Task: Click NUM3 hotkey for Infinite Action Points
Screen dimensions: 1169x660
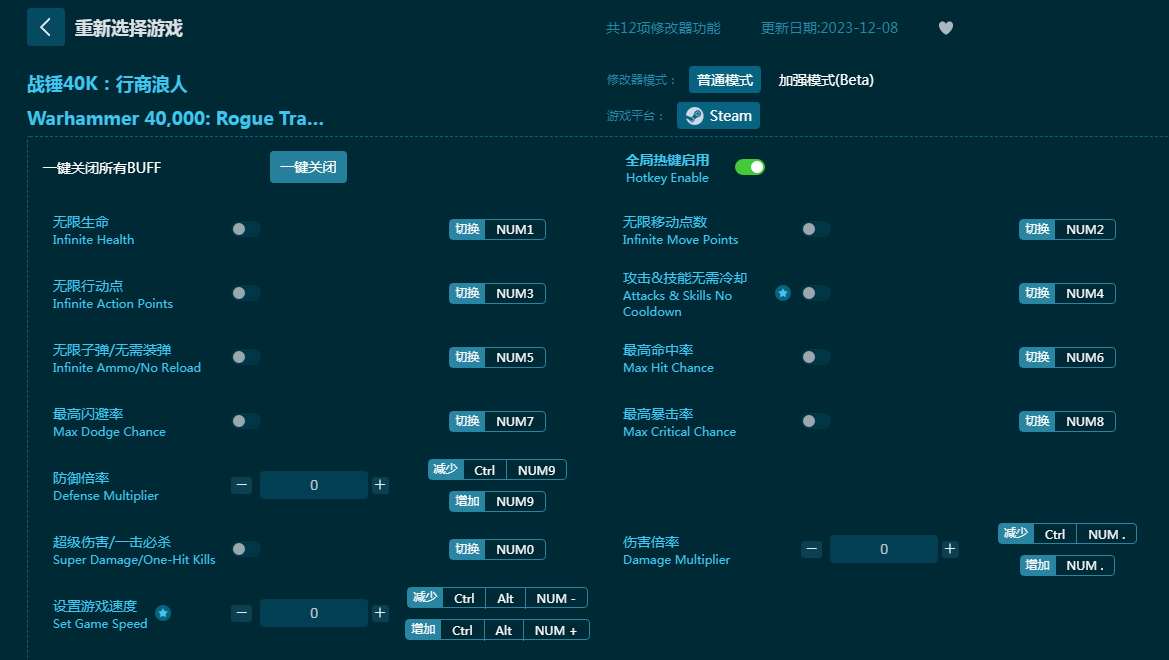Action: coord(497,294)
